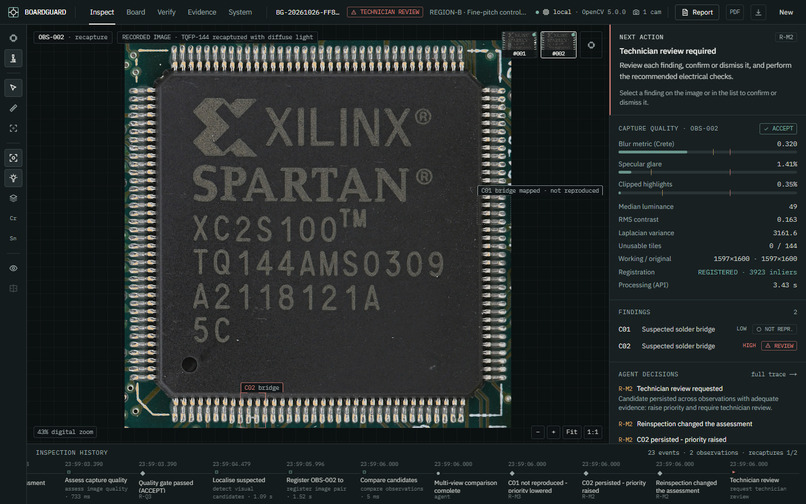This screenshot has width=806, height=504.
Task: Open the full trace link
Action: [774, 374]
